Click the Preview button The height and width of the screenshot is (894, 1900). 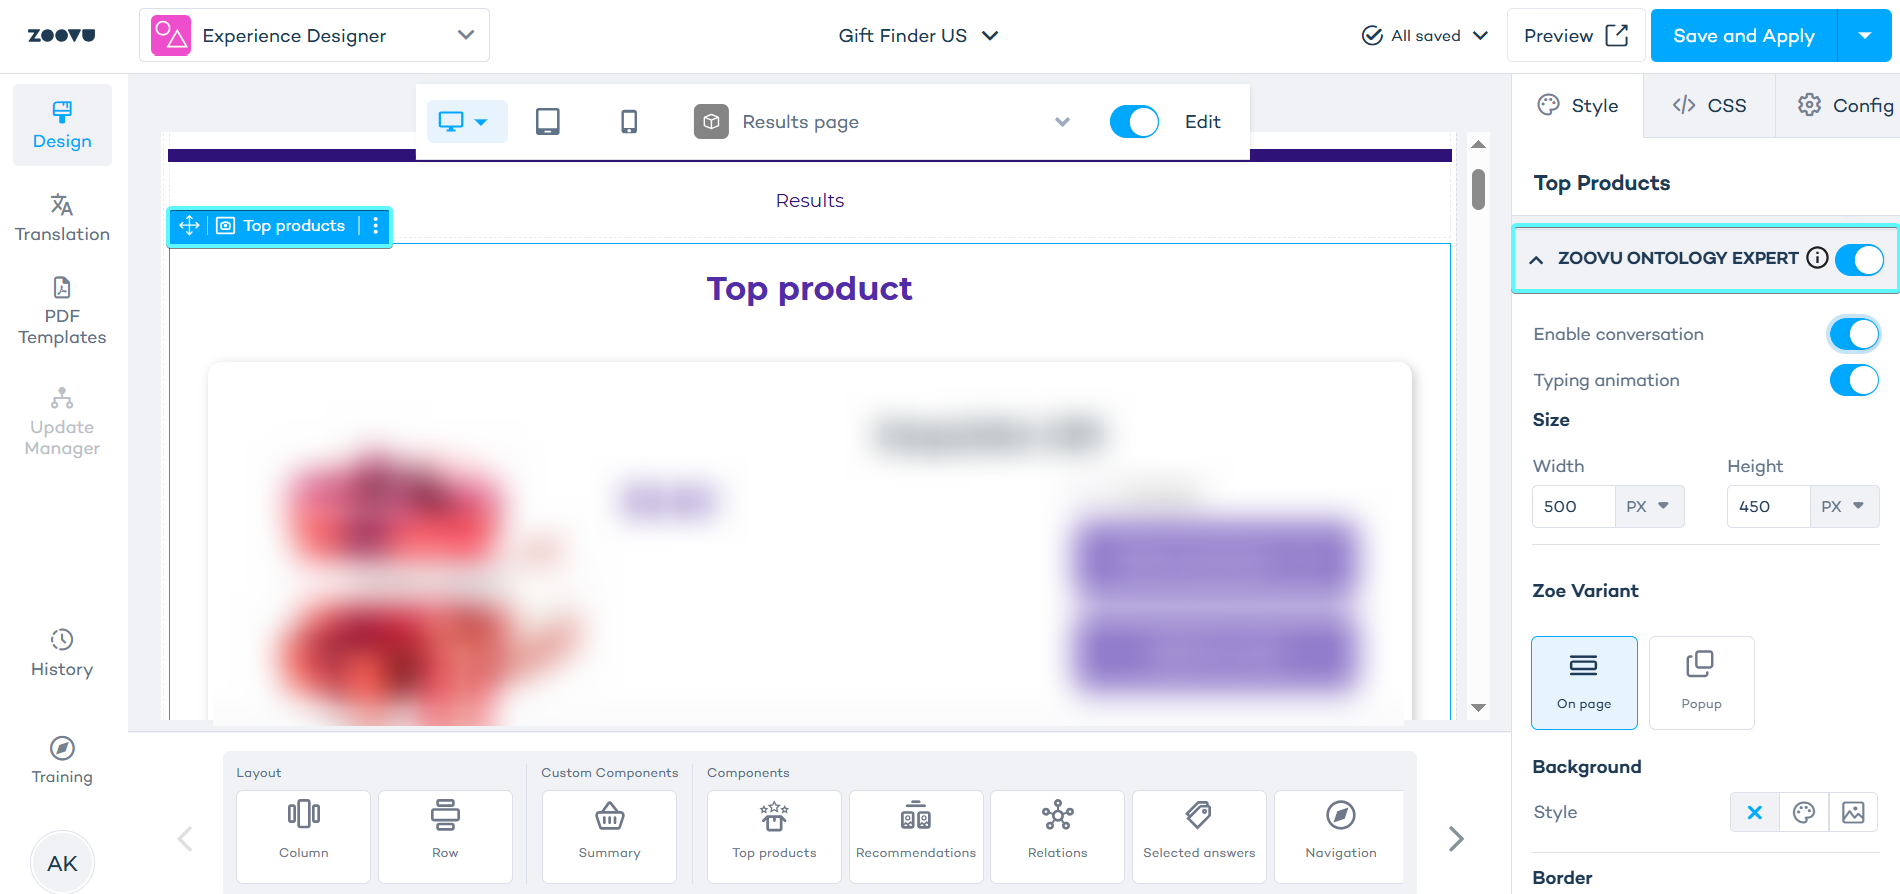coord(1575,36)
